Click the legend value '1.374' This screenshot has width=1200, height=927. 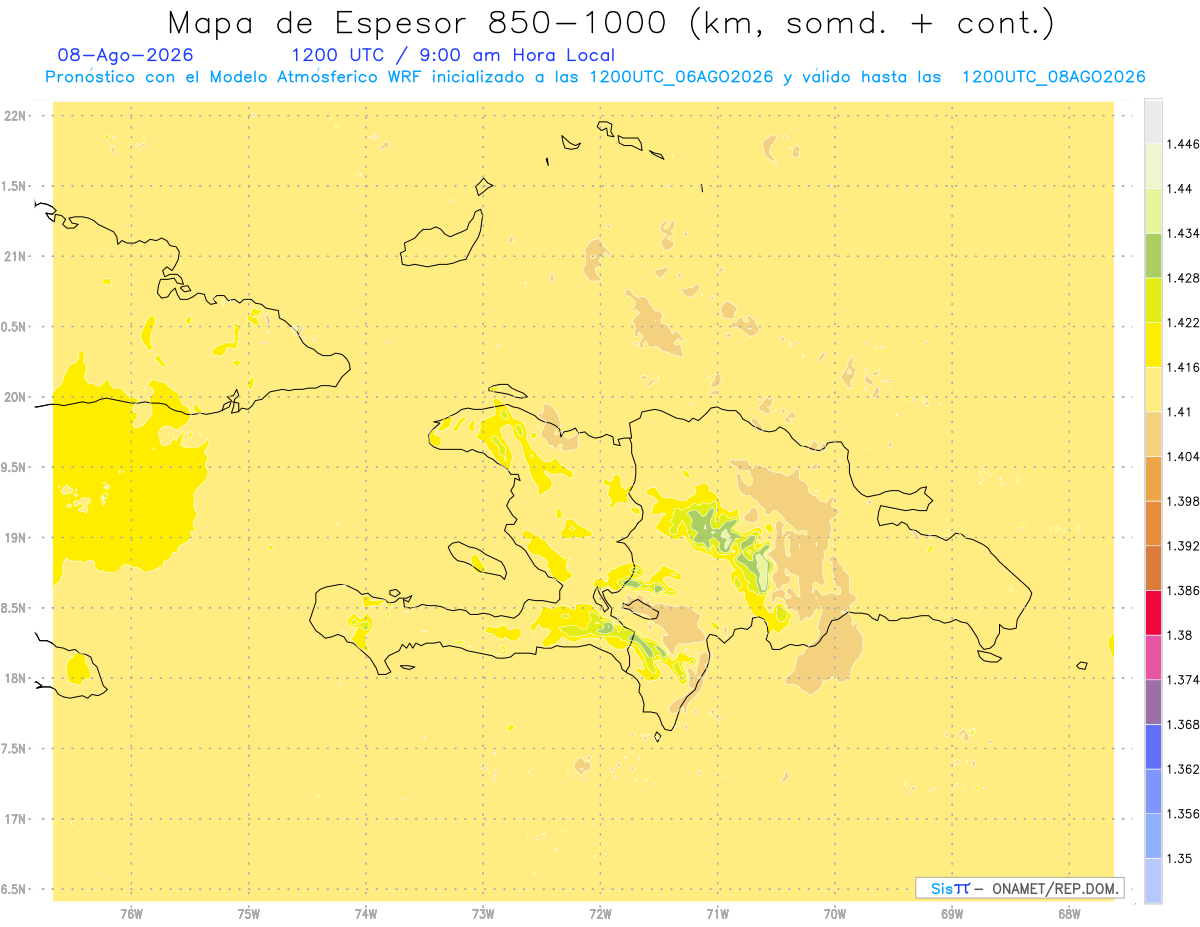[x=1183, y=680]
